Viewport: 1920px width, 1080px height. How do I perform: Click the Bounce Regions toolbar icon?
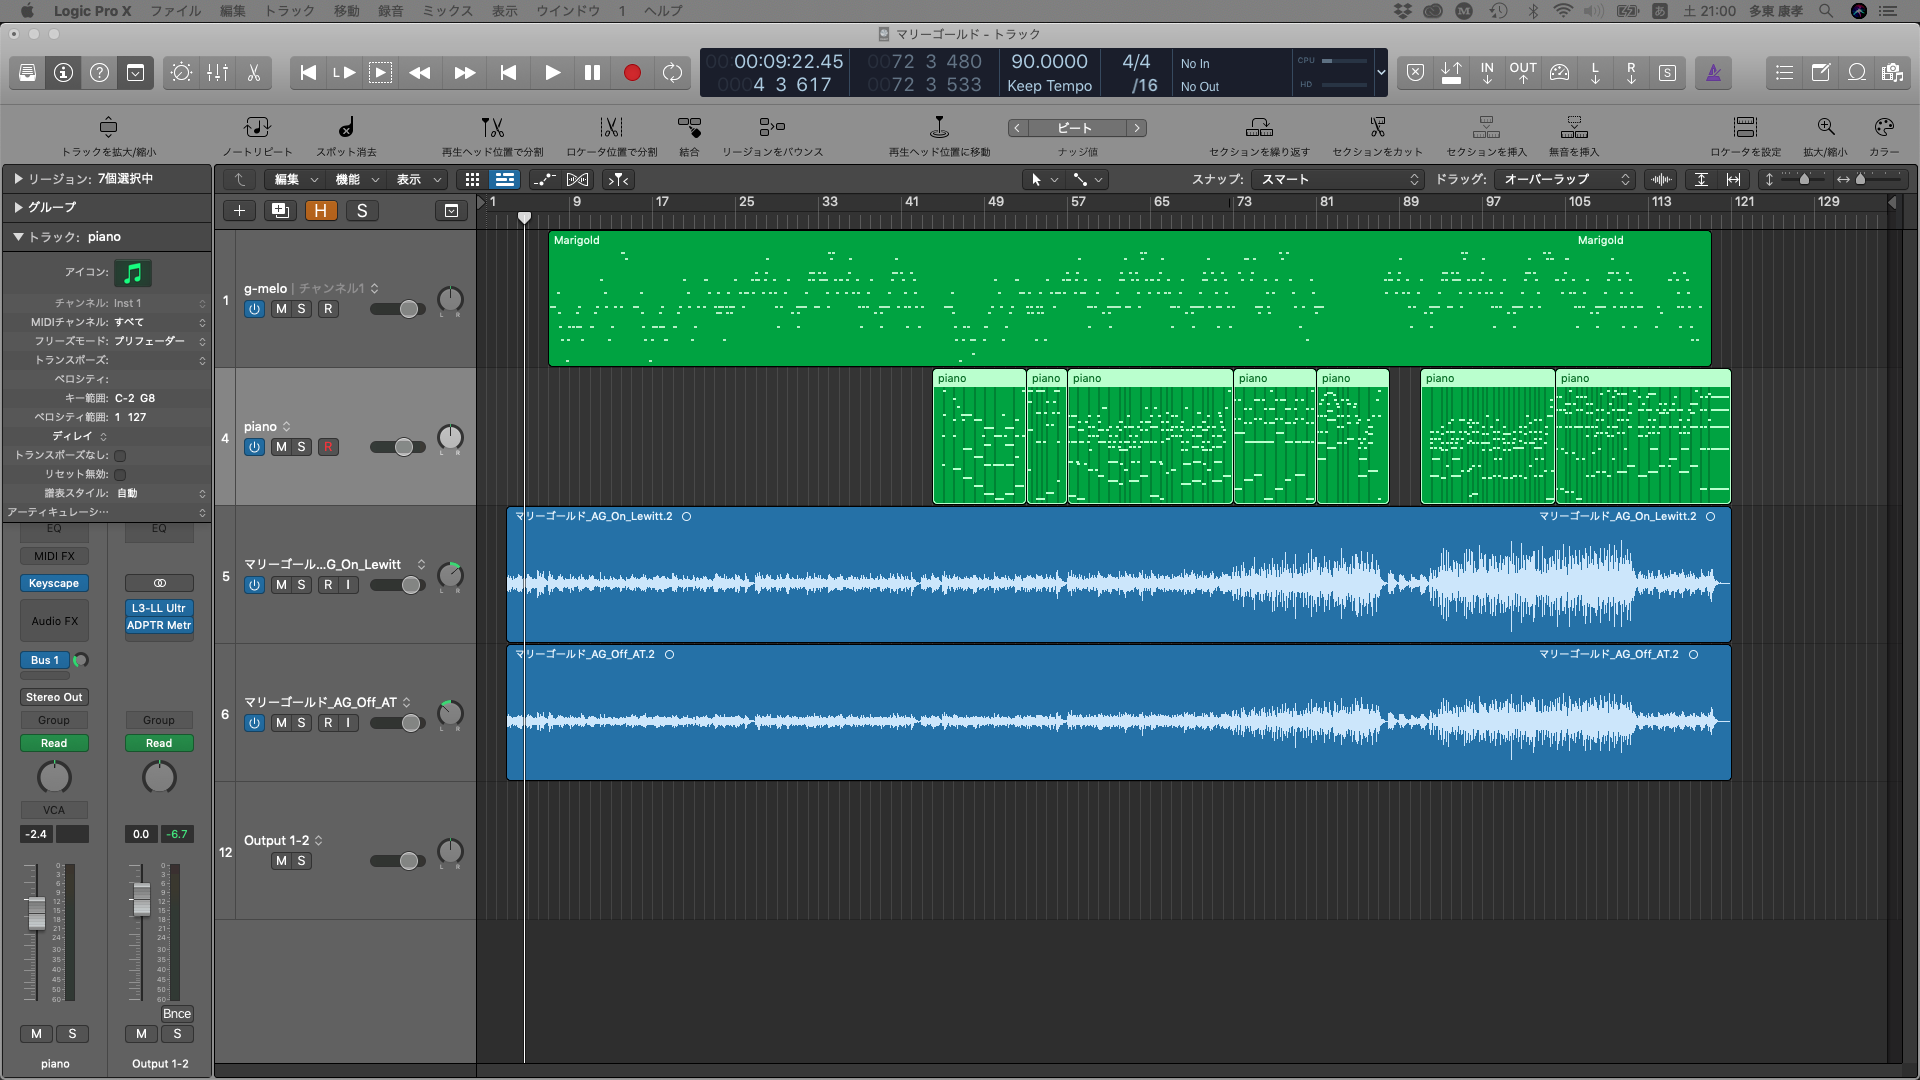(772, 128)
